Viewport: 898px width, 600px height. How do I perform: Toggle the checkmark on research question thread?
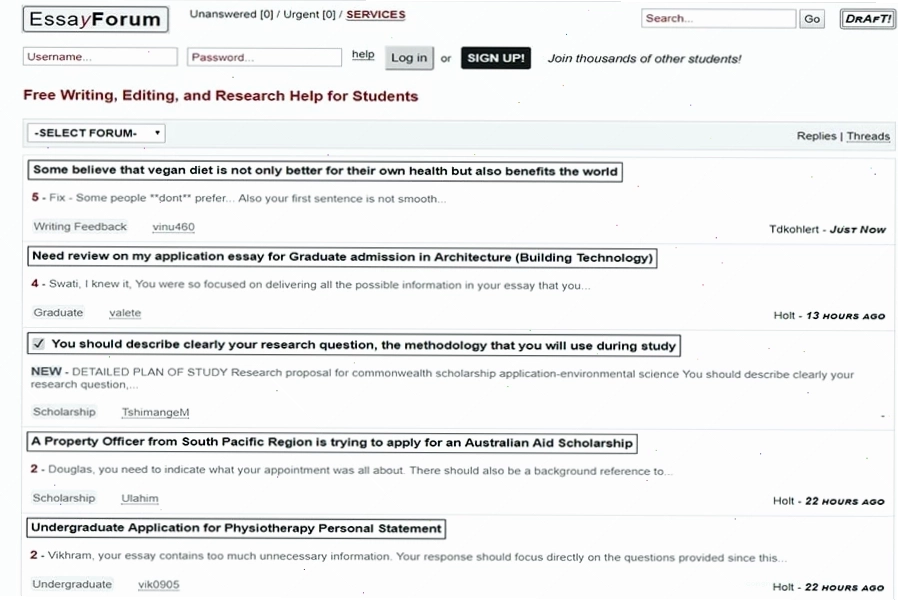pyautogui.click(x=38, y=344)
